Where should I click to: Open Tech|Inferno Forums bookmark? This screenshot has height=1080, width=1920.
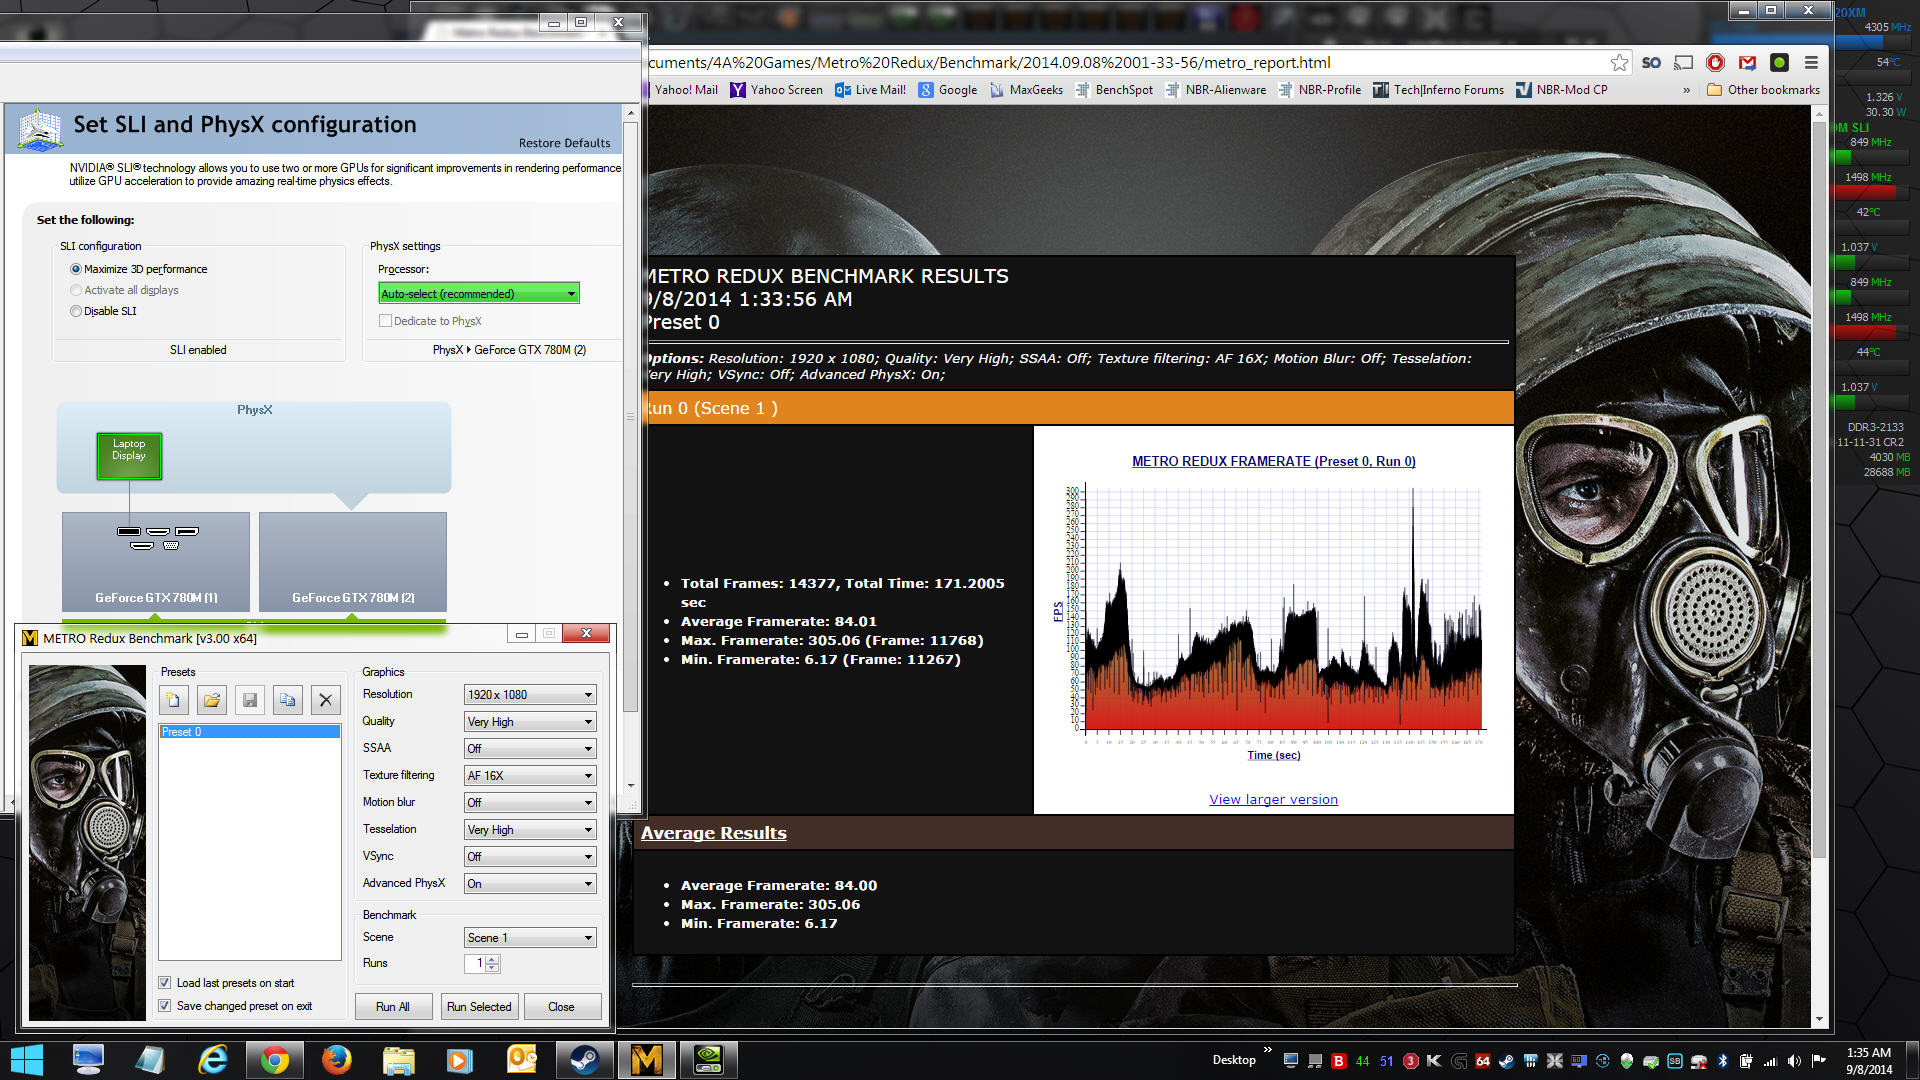[x=1439, y=90]
